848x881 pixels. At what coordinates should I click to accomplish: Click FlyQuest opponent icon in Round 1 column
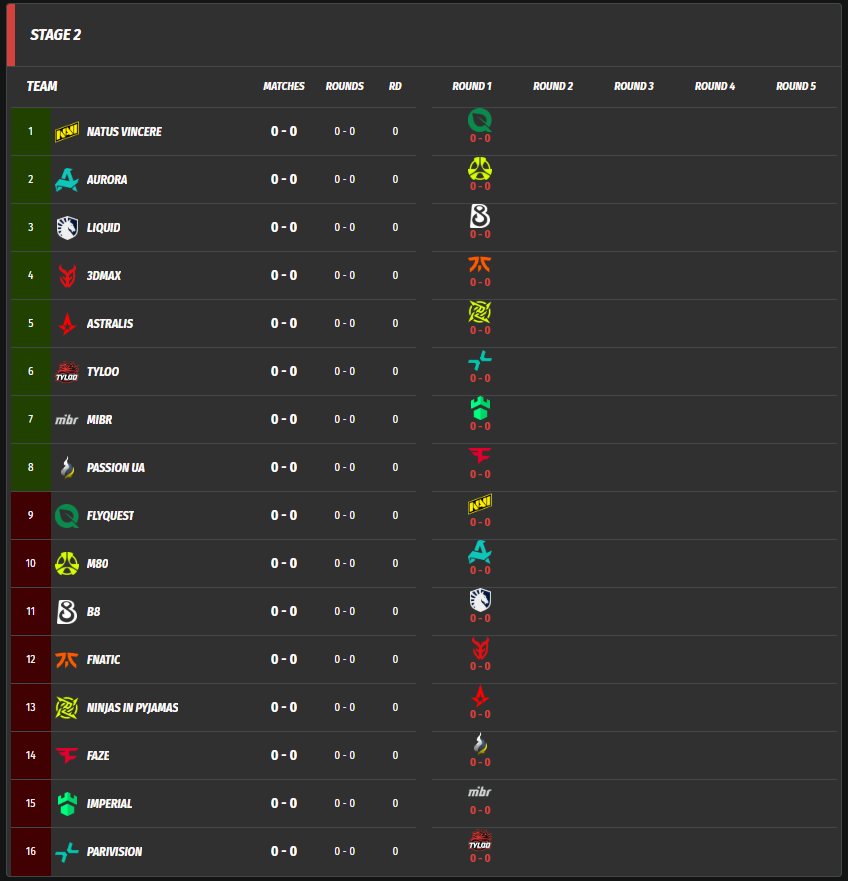[480, 121]
